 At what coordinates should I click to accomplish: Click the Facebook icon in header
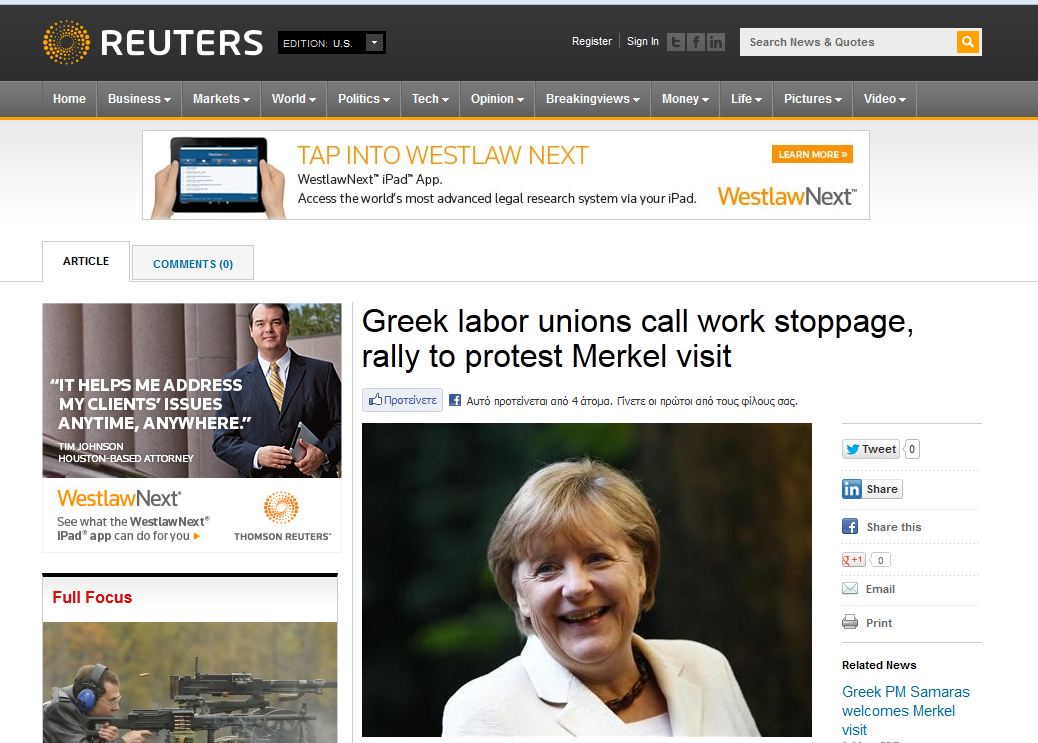(695, 42)
